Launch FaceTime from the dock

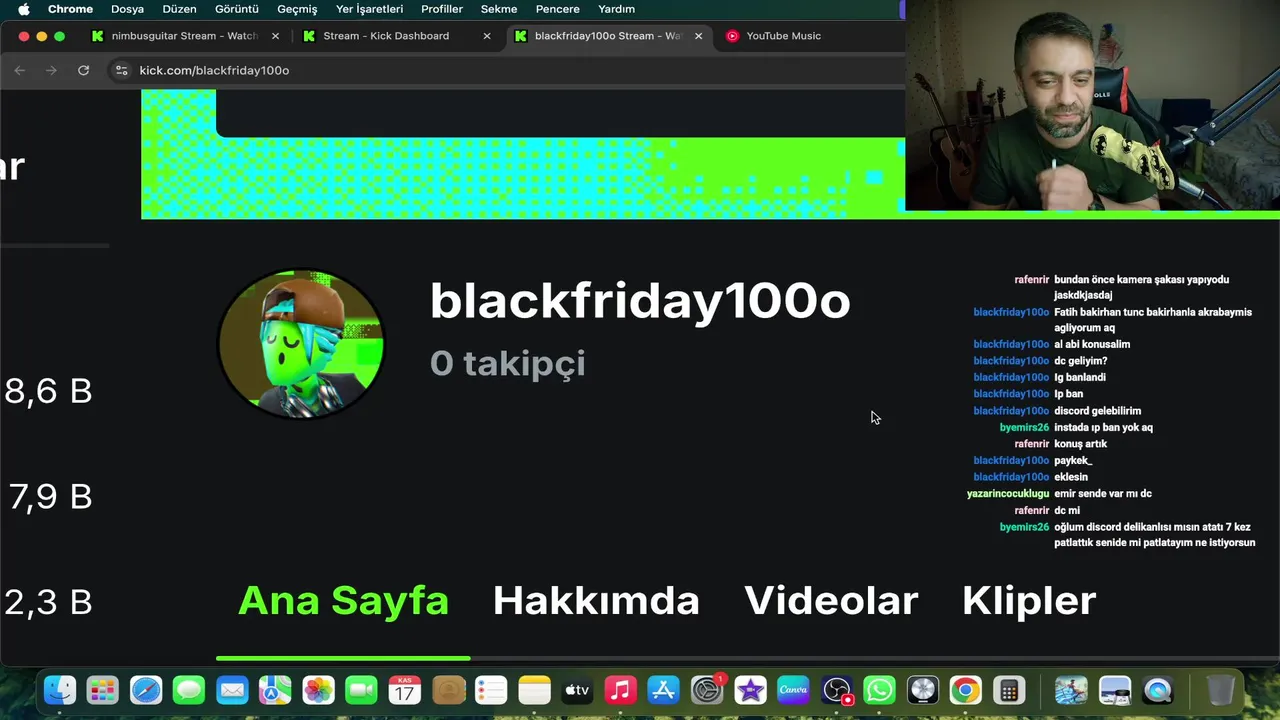[361, 690]
